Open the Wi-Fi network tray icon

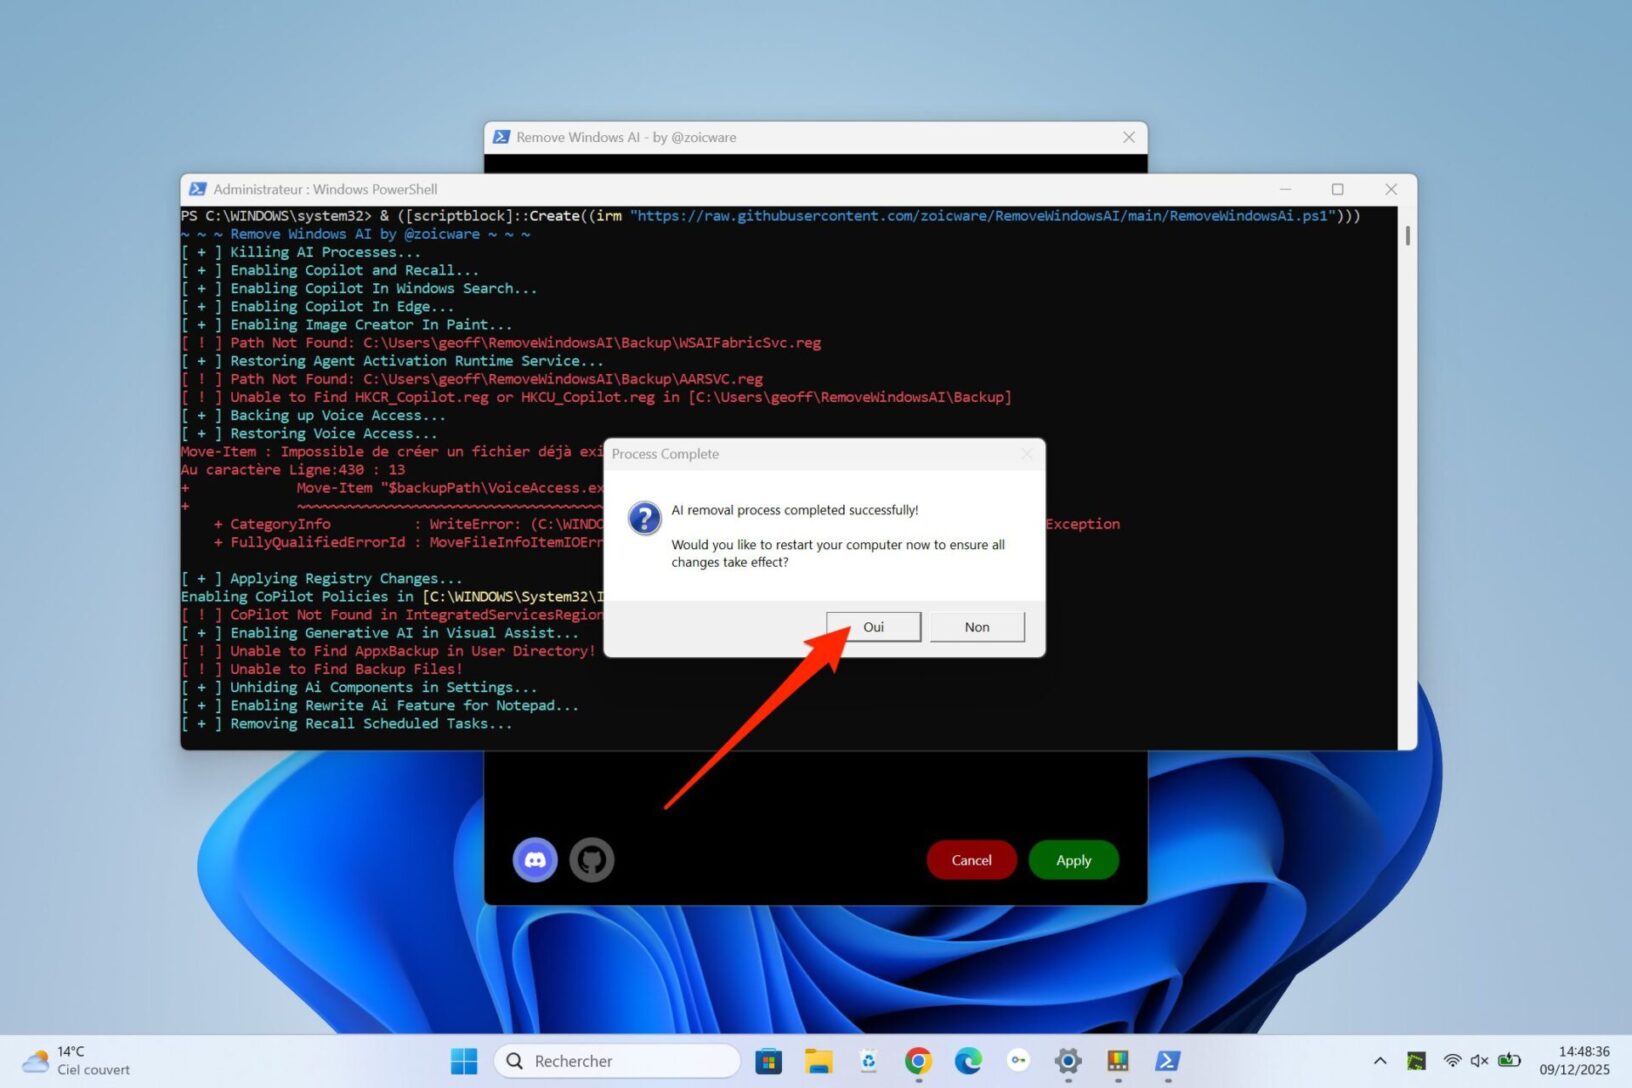click(x=1452, y=1061)
